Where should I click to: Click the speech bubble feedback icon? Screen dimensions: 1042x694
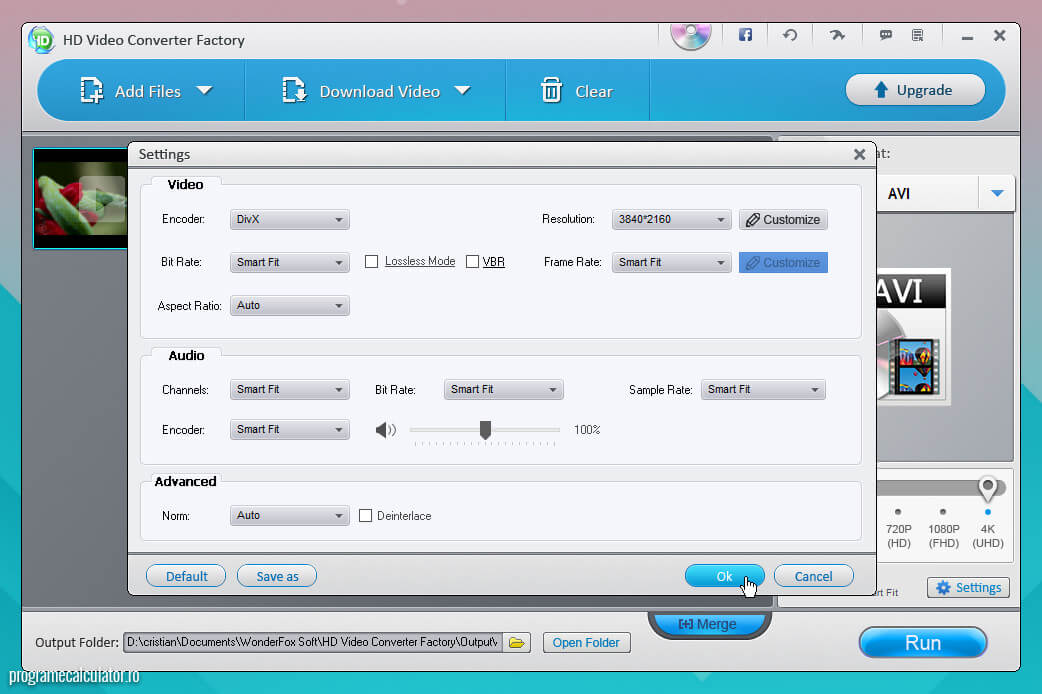point(885,35)
